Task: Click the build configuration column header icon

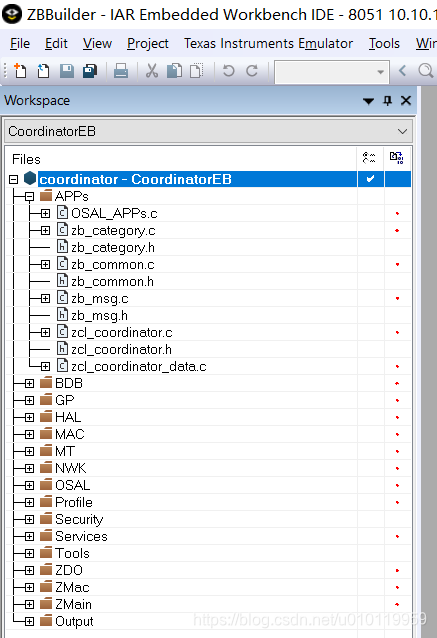Action: tap(369, 157)
